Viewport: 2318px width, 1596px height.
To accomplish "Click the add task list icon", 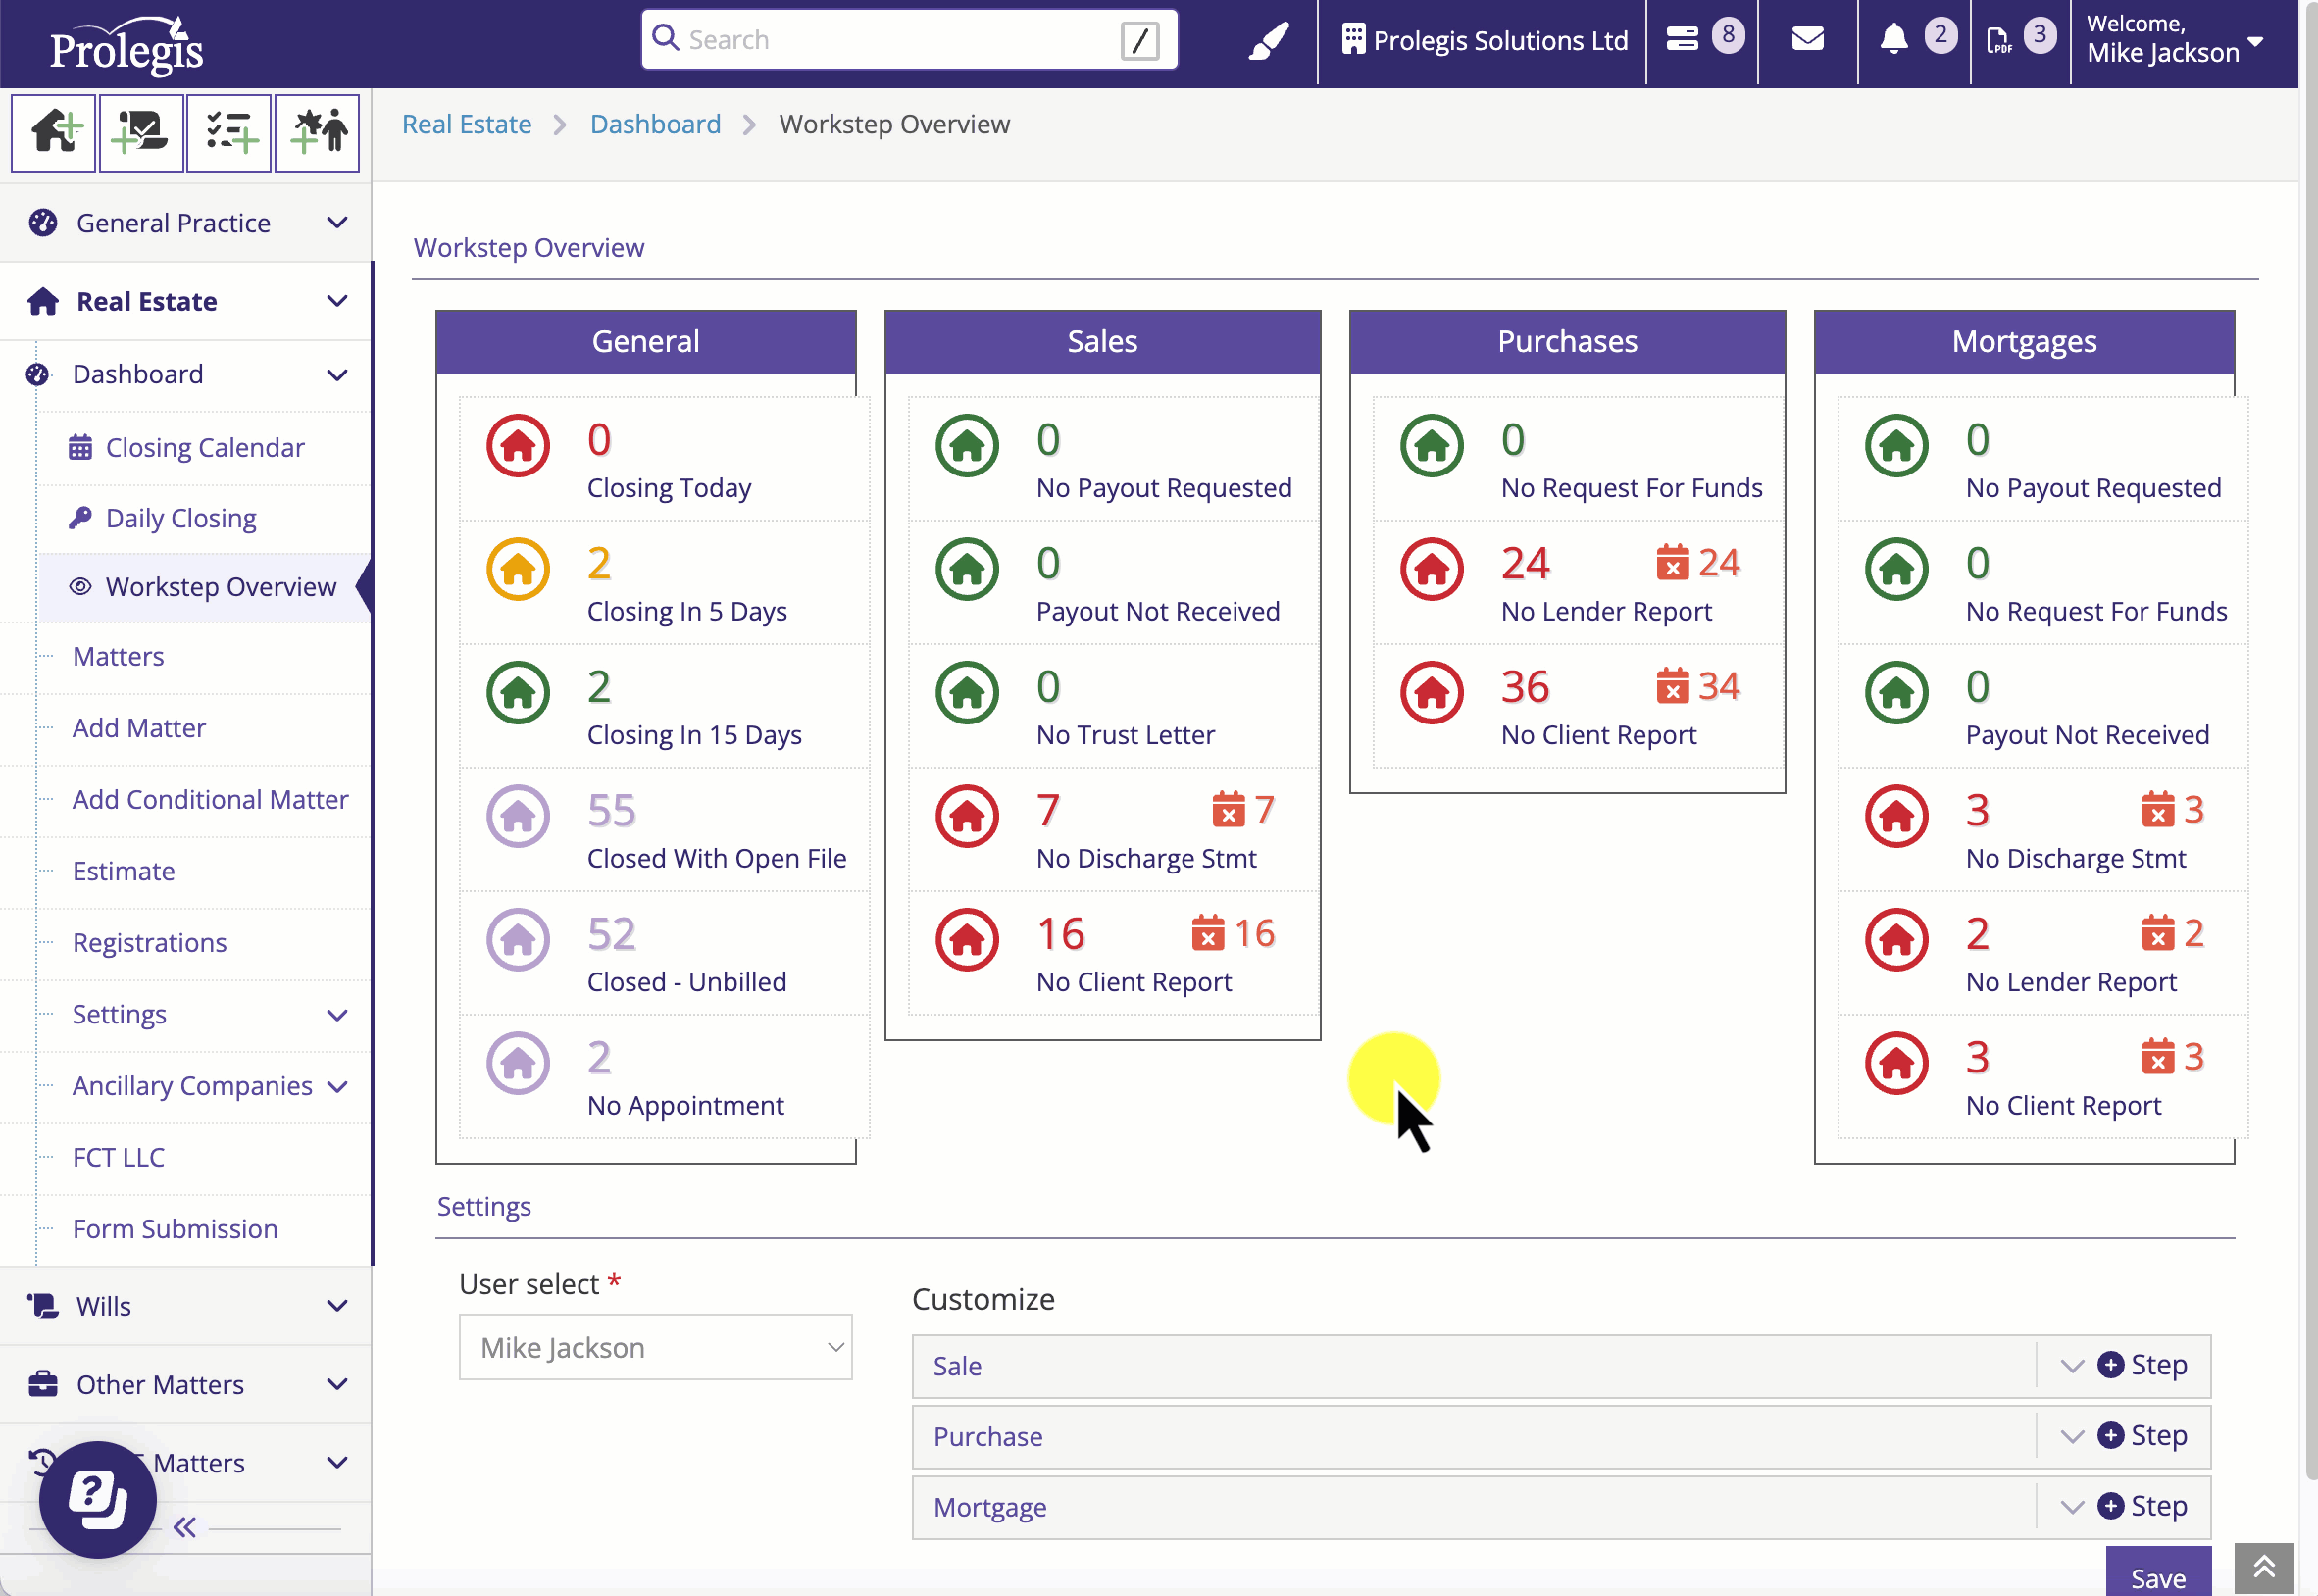I will (x=229, y=133).
